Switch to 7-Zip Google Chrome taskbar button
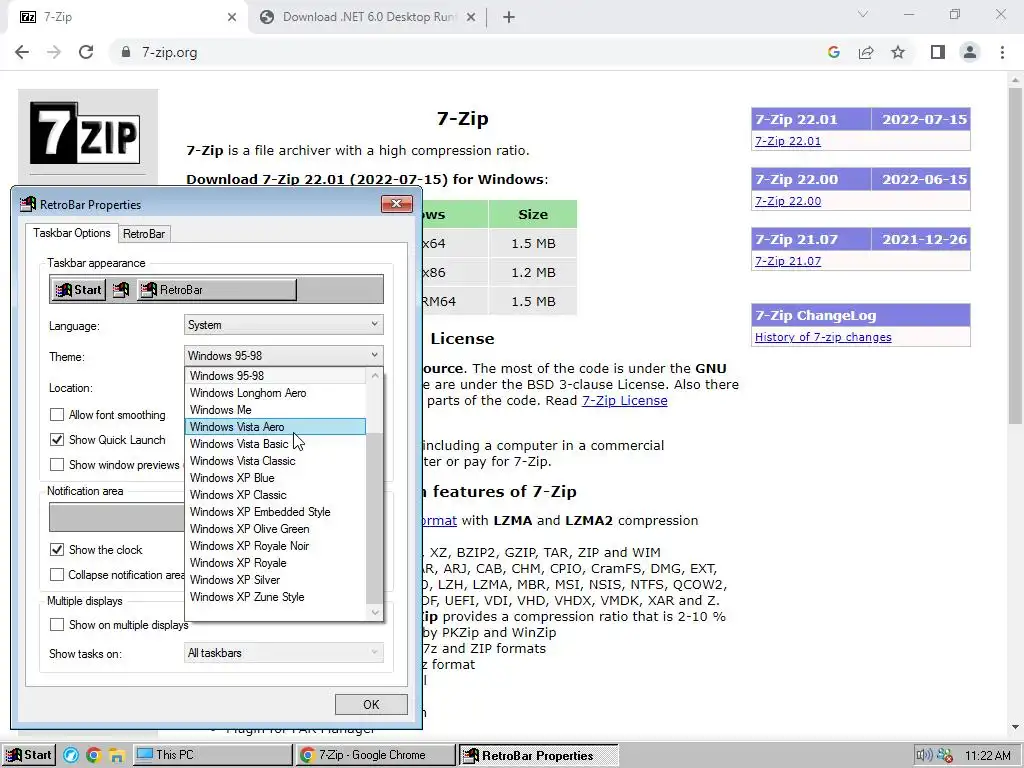 coord(376,755)
